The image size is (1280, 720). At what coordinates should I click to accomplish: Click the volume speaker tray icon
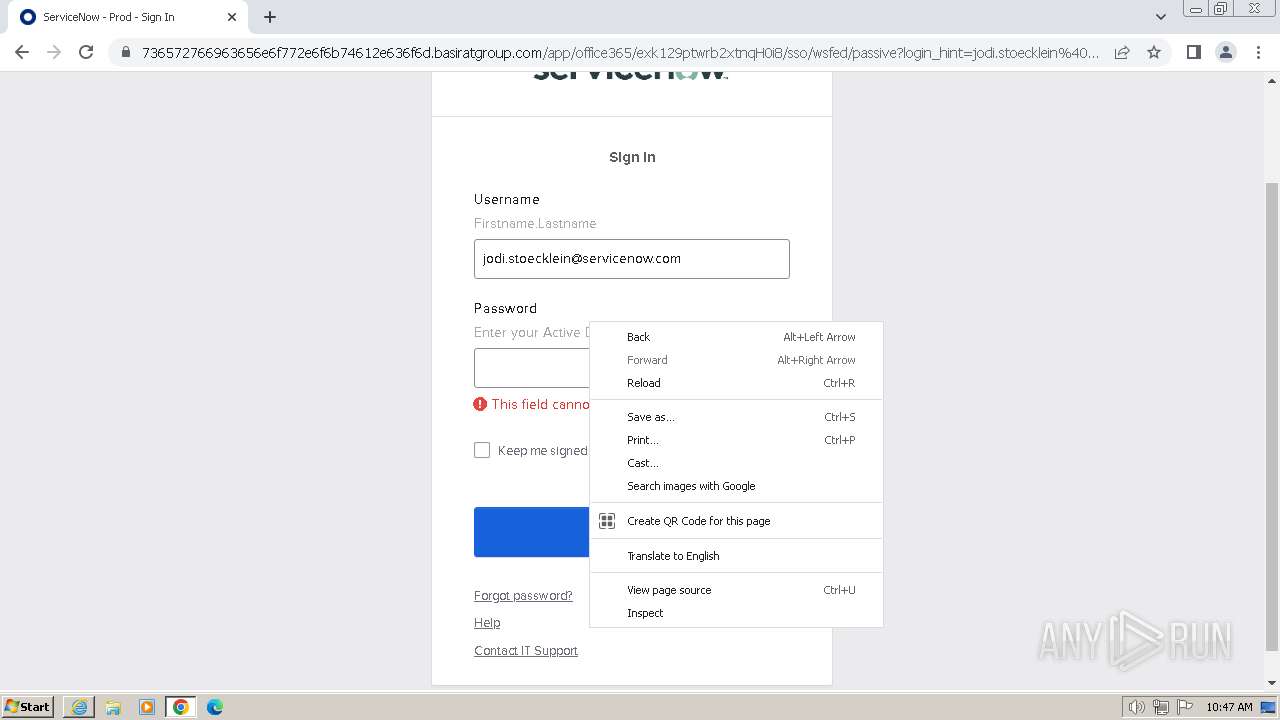(x=1137, y=707)
